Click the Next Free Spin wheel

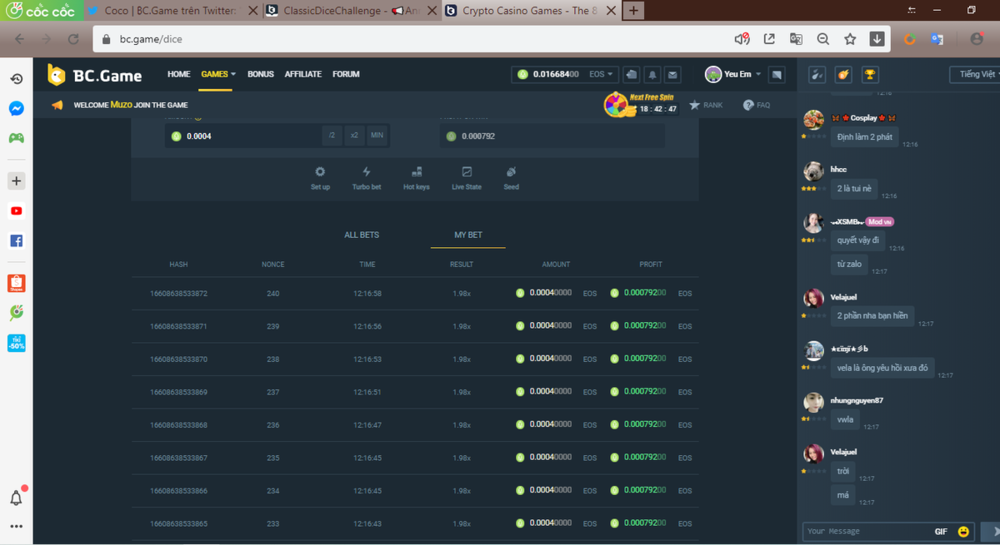coord(615,104)
